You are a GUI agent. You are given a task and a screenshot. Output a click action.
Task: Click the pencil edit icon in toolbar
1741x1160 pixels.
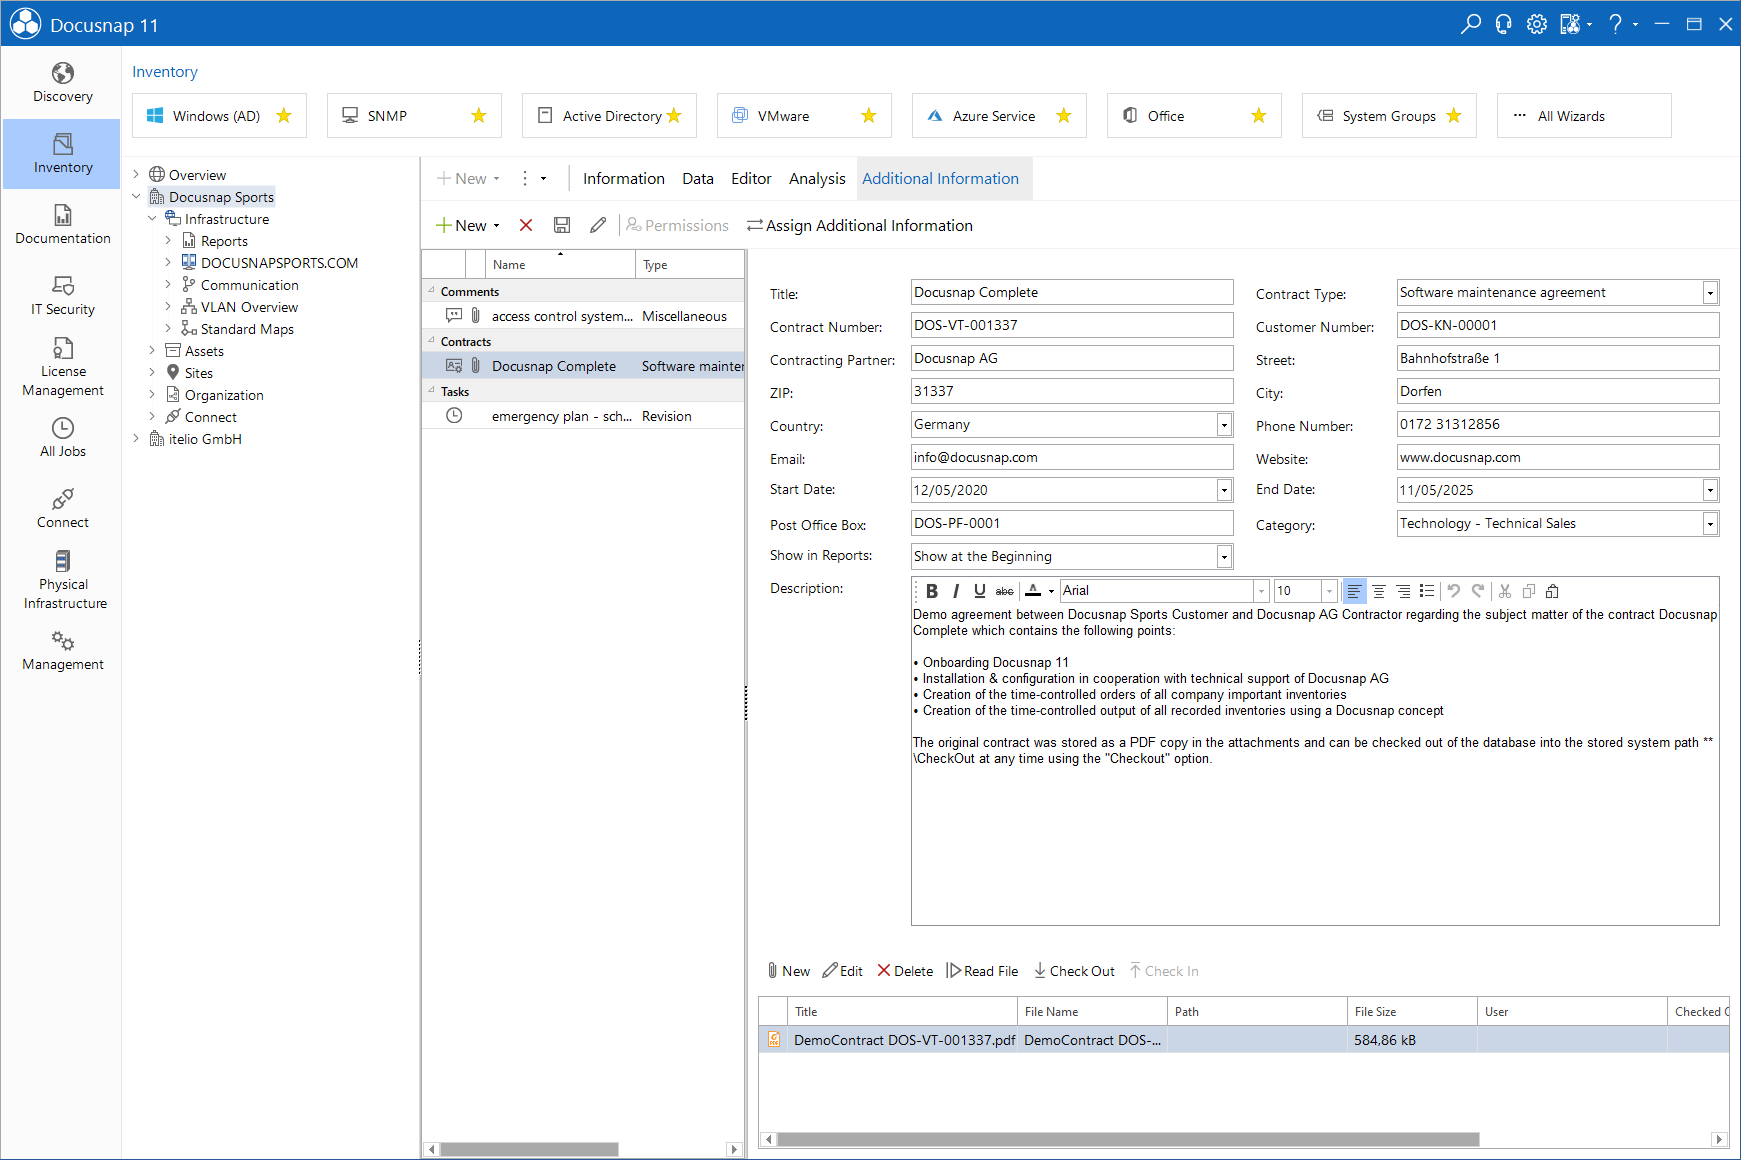coord(598,225)
